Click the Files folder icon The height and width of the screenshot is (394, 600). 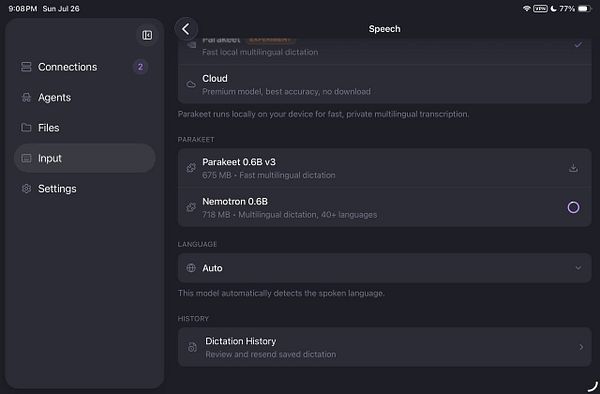[26, 127]
